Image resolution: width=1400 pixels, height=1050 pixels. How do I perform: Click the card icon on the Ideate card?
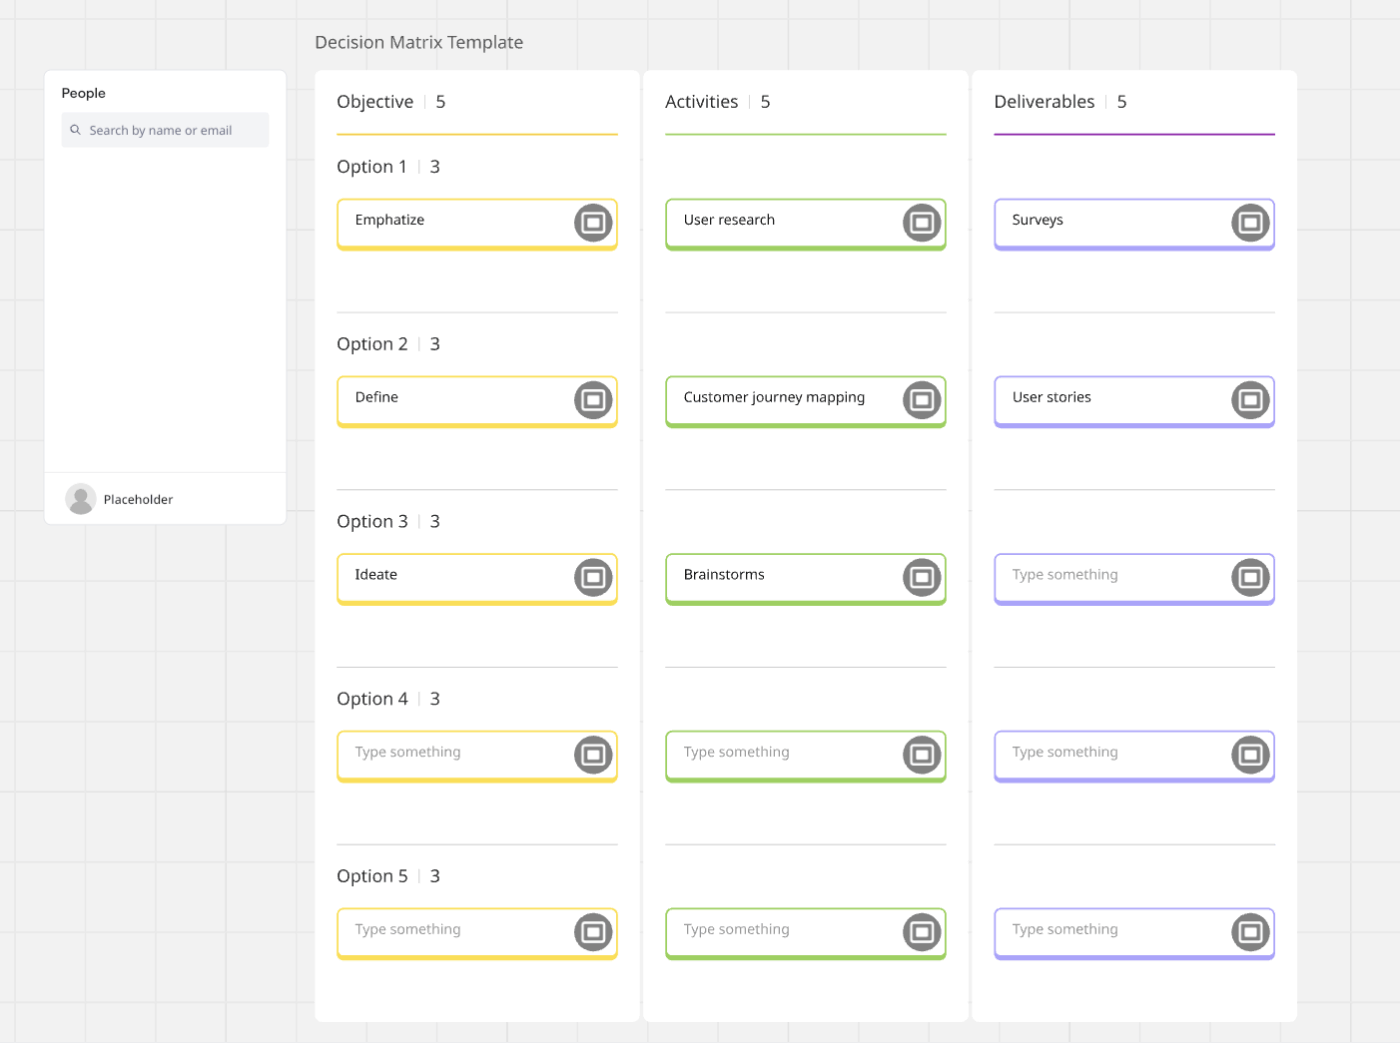pos(592,577)
